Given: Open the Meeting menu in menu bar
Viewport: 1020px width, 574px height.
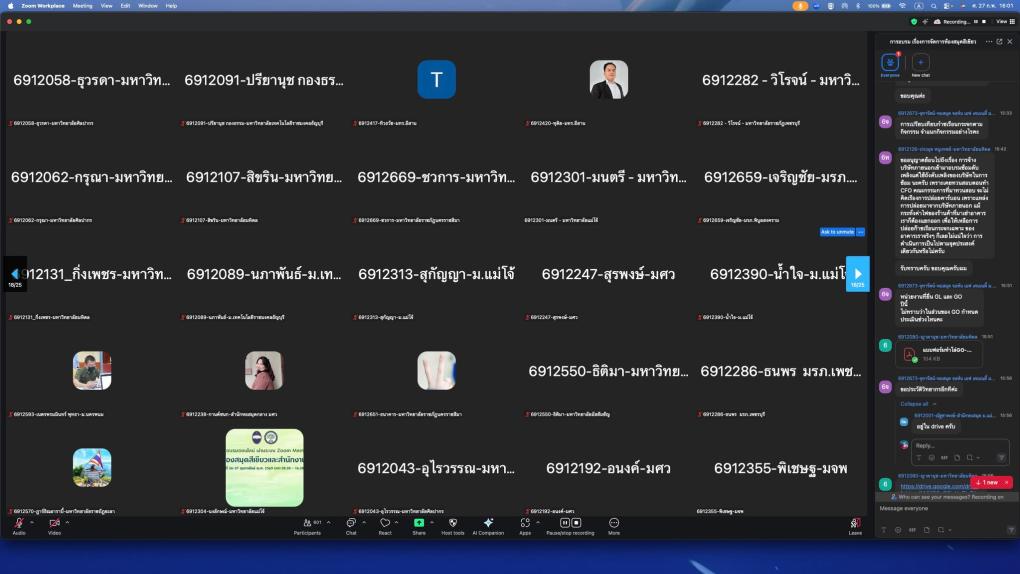Looking at the screenshot, I should [x=82, y=5].
